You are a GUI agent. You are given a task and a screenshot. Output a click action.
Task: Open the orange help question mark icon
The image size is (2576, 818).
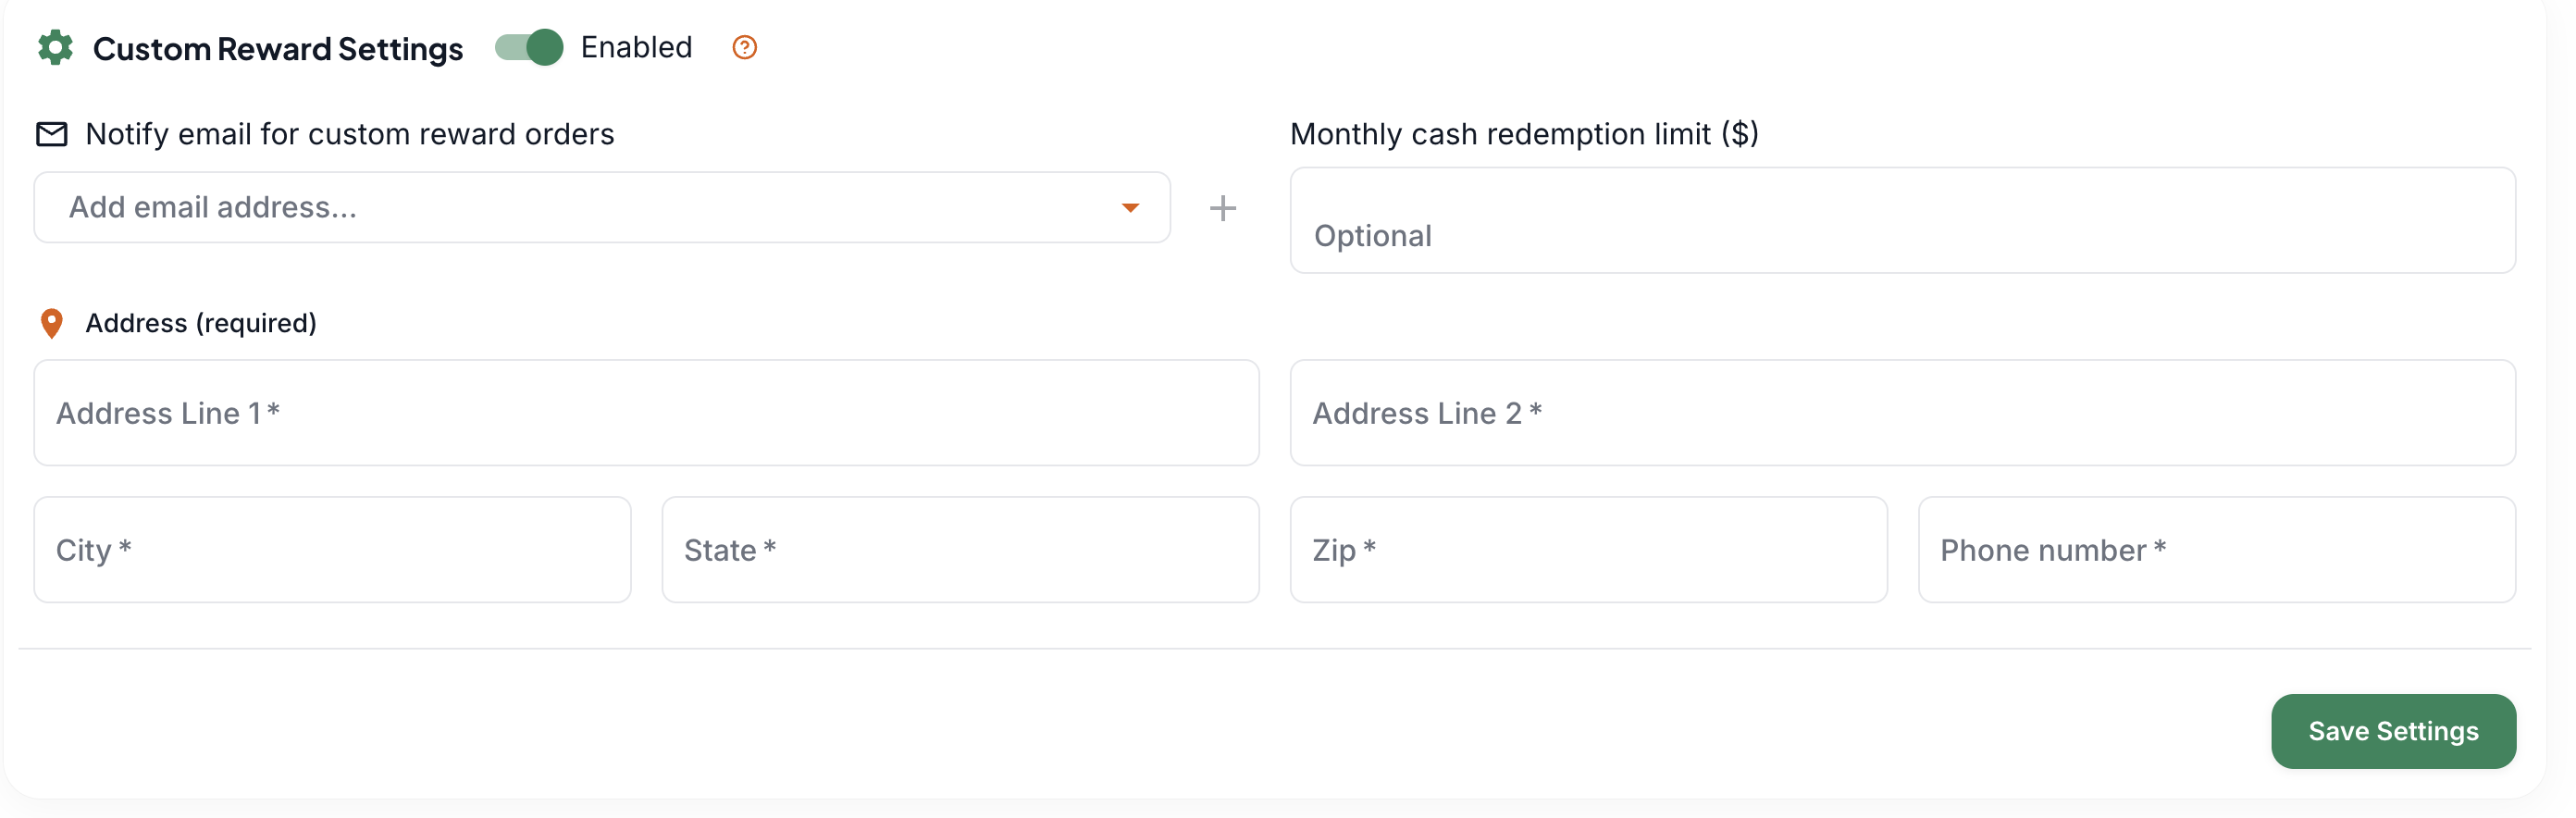point(744,47)
